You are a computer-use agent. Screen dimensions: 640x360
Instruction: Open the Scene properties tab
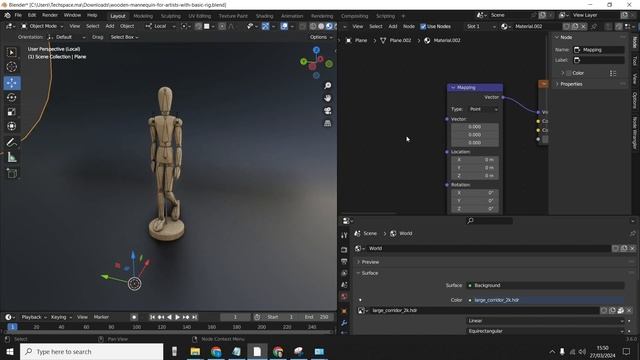click(344, 284)
